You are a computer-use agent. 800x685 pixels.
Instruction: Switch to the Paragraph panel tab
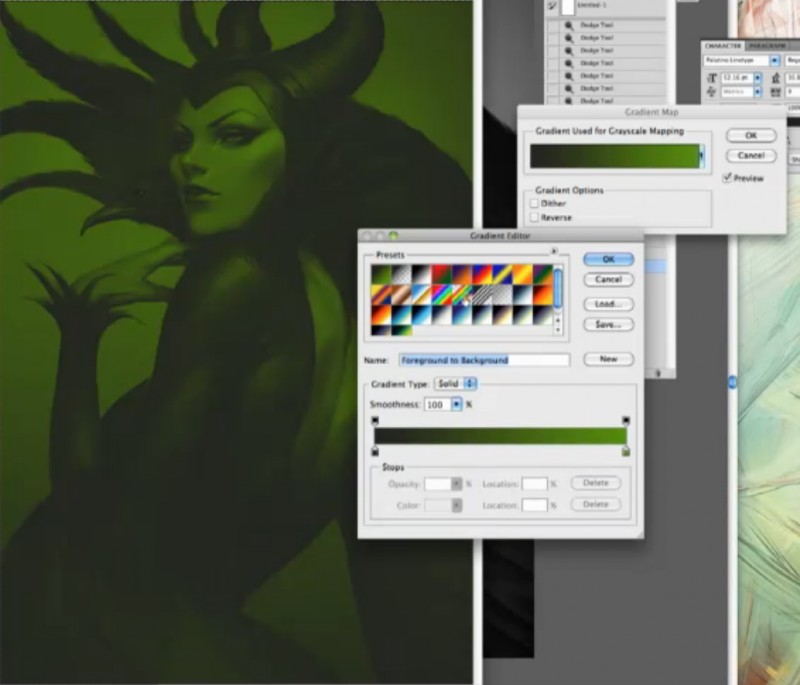[x=766, y=46]
